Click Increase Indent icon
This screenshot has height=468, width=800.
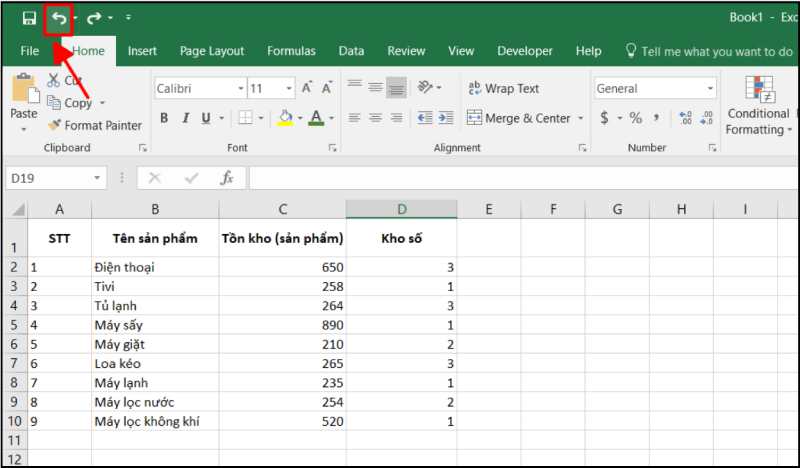pos(446,118)
